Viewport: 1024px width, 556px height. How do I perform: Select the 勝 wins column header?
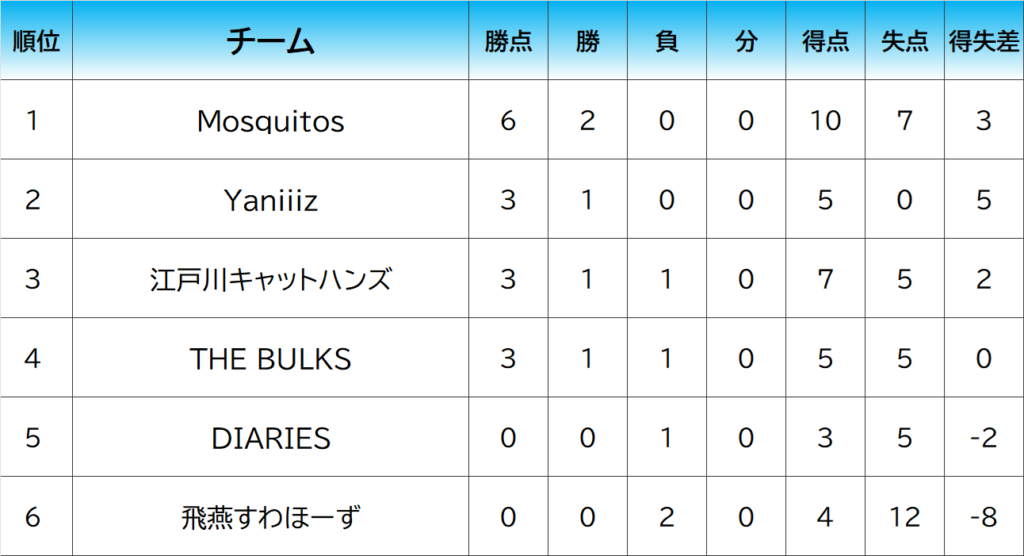click(587, 42)
